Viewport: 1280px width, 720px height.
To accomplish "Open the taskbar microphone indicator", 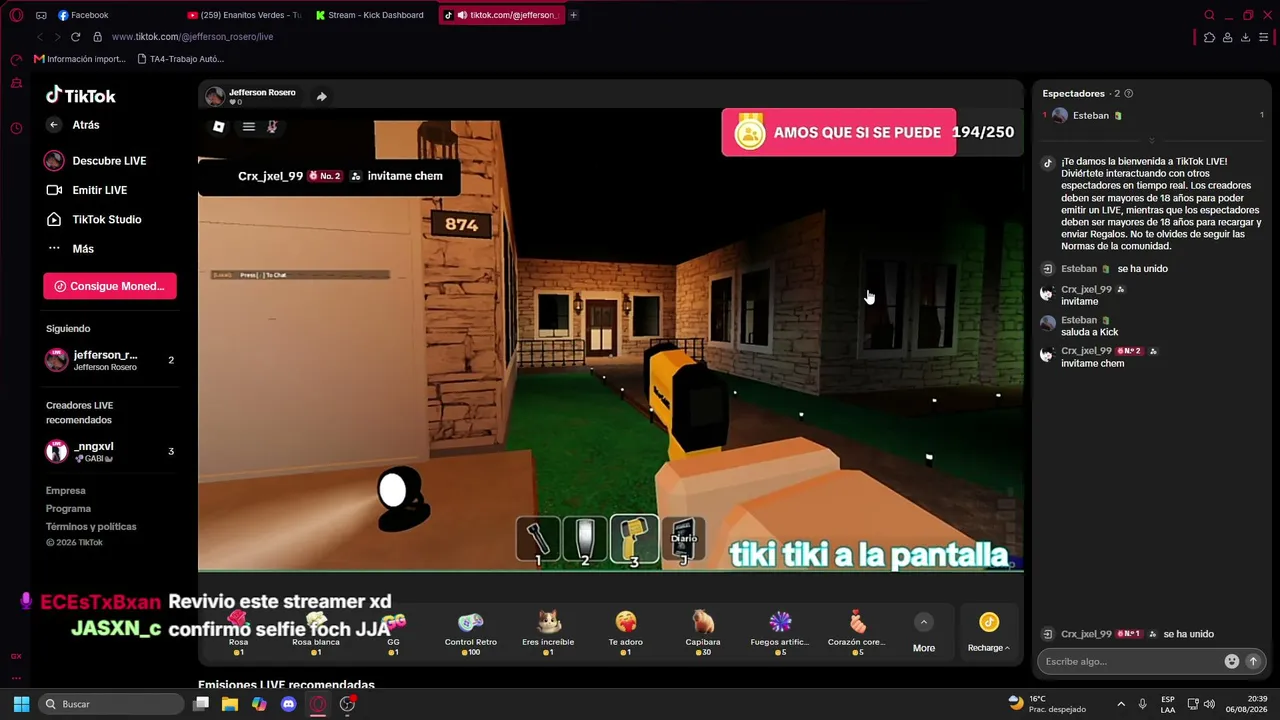I will pyautogui.click(x=1143, y=704).
